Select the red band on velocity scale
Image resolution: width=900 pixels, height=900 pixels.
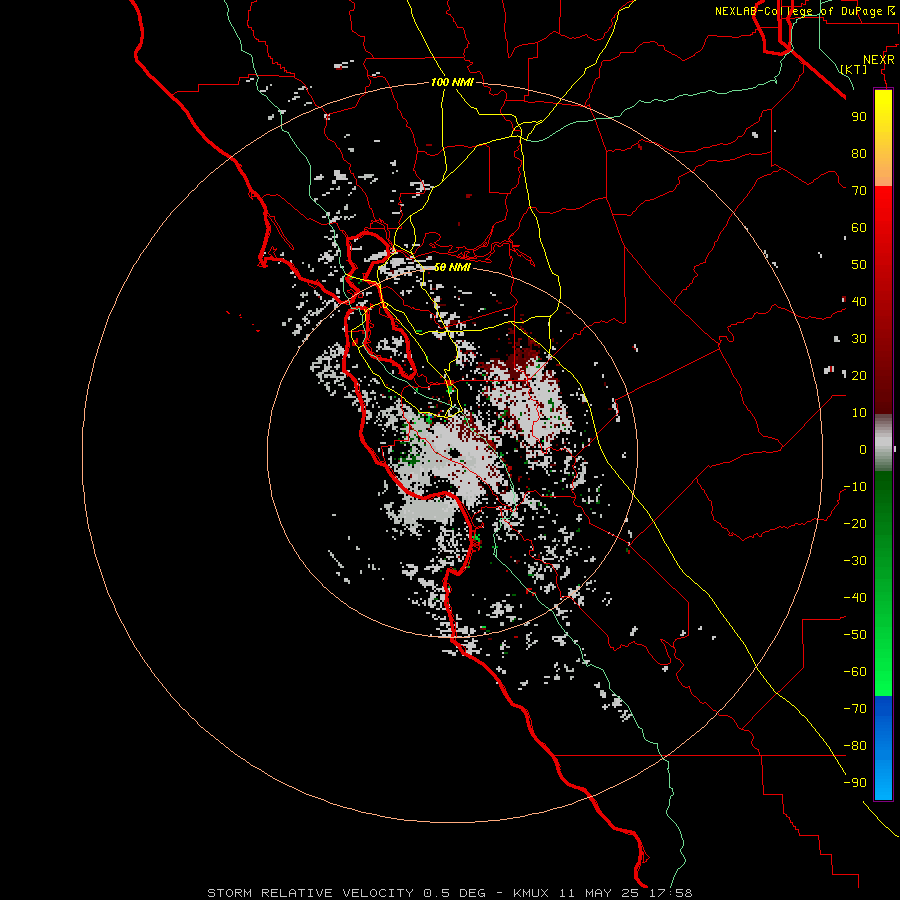pyautogui.click(x=883, y=300)
